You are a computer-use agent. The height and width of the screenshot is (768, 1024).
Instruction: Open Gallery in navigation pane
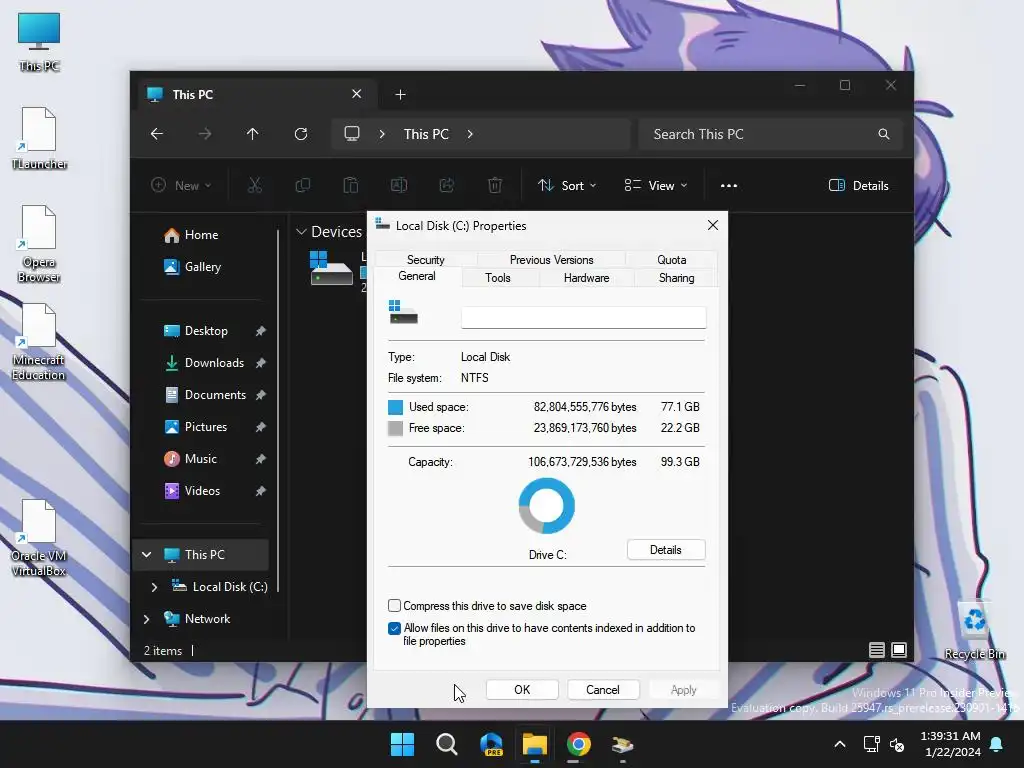pyautogui.click(x=202, y=266)
